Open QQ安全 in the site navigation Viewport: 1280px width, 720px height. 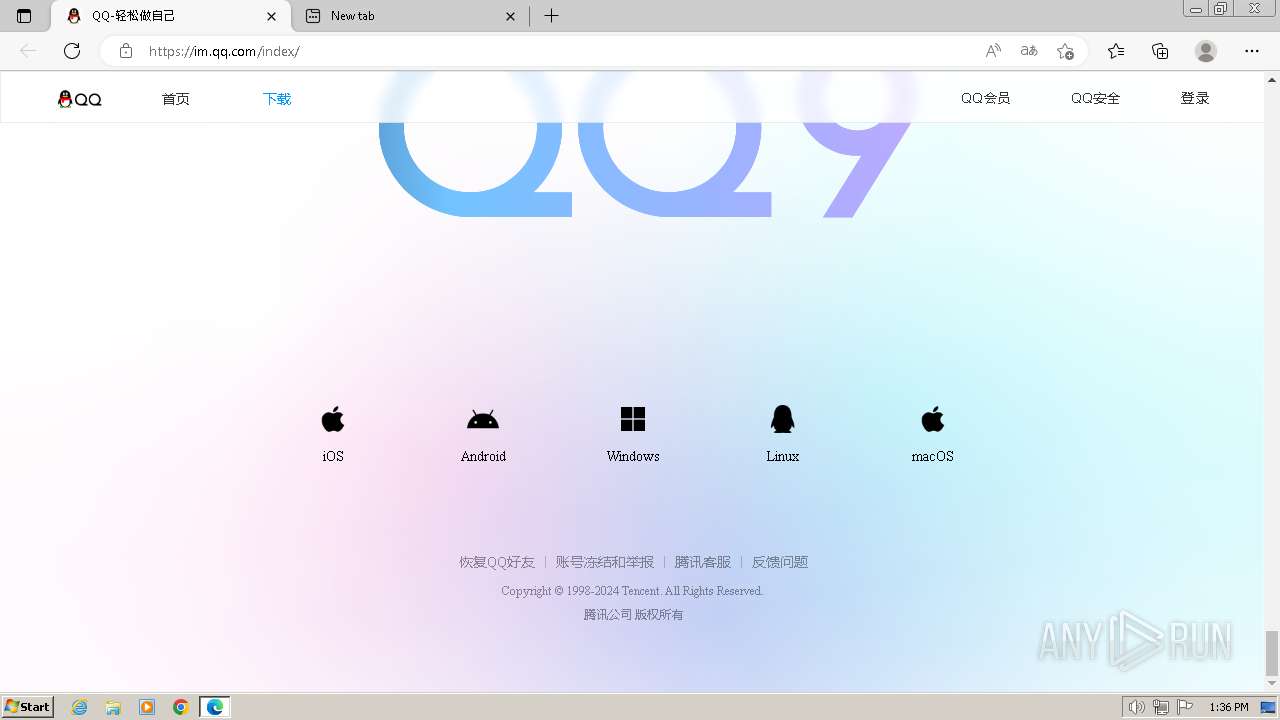[1095, 98]
